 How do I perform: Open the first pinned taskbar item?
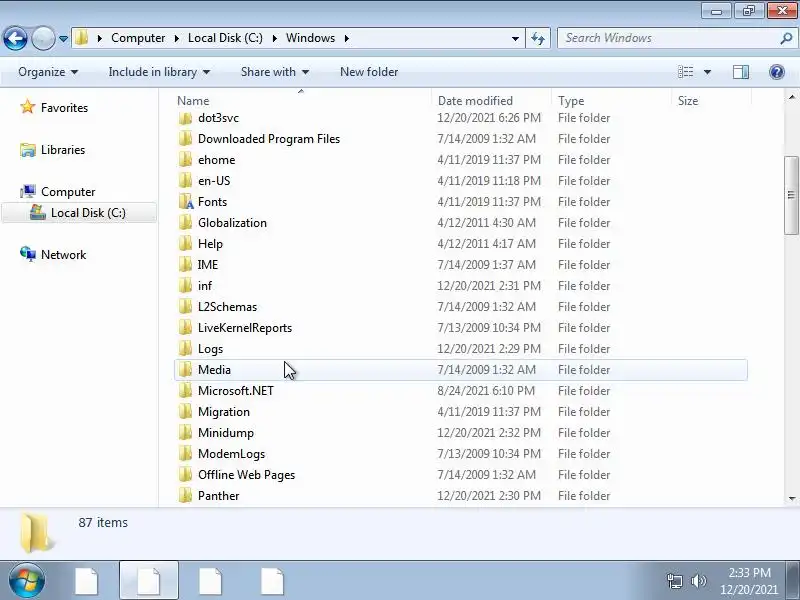click(x=86, y=581)
